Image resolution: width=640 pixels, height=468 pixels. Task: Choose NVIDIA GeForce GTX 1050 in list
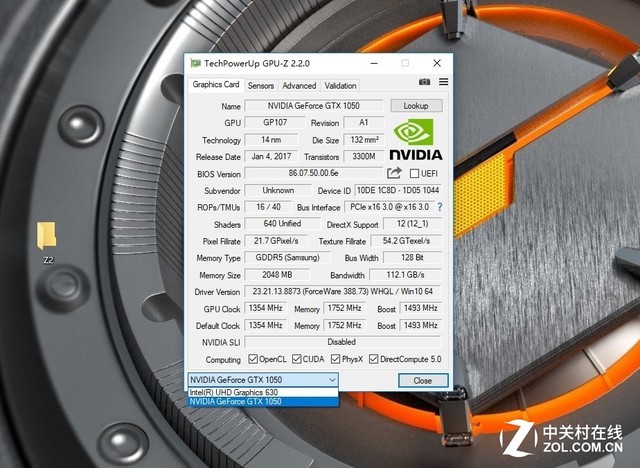point(263,401)
